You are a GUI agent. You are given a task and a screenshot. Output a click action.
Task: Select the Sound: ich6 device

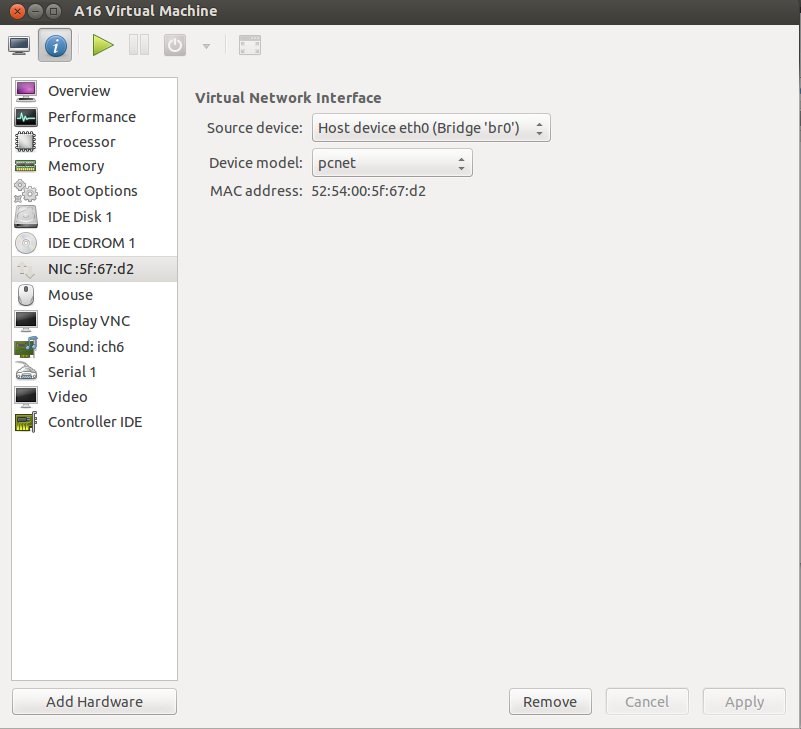pos(85,346)
